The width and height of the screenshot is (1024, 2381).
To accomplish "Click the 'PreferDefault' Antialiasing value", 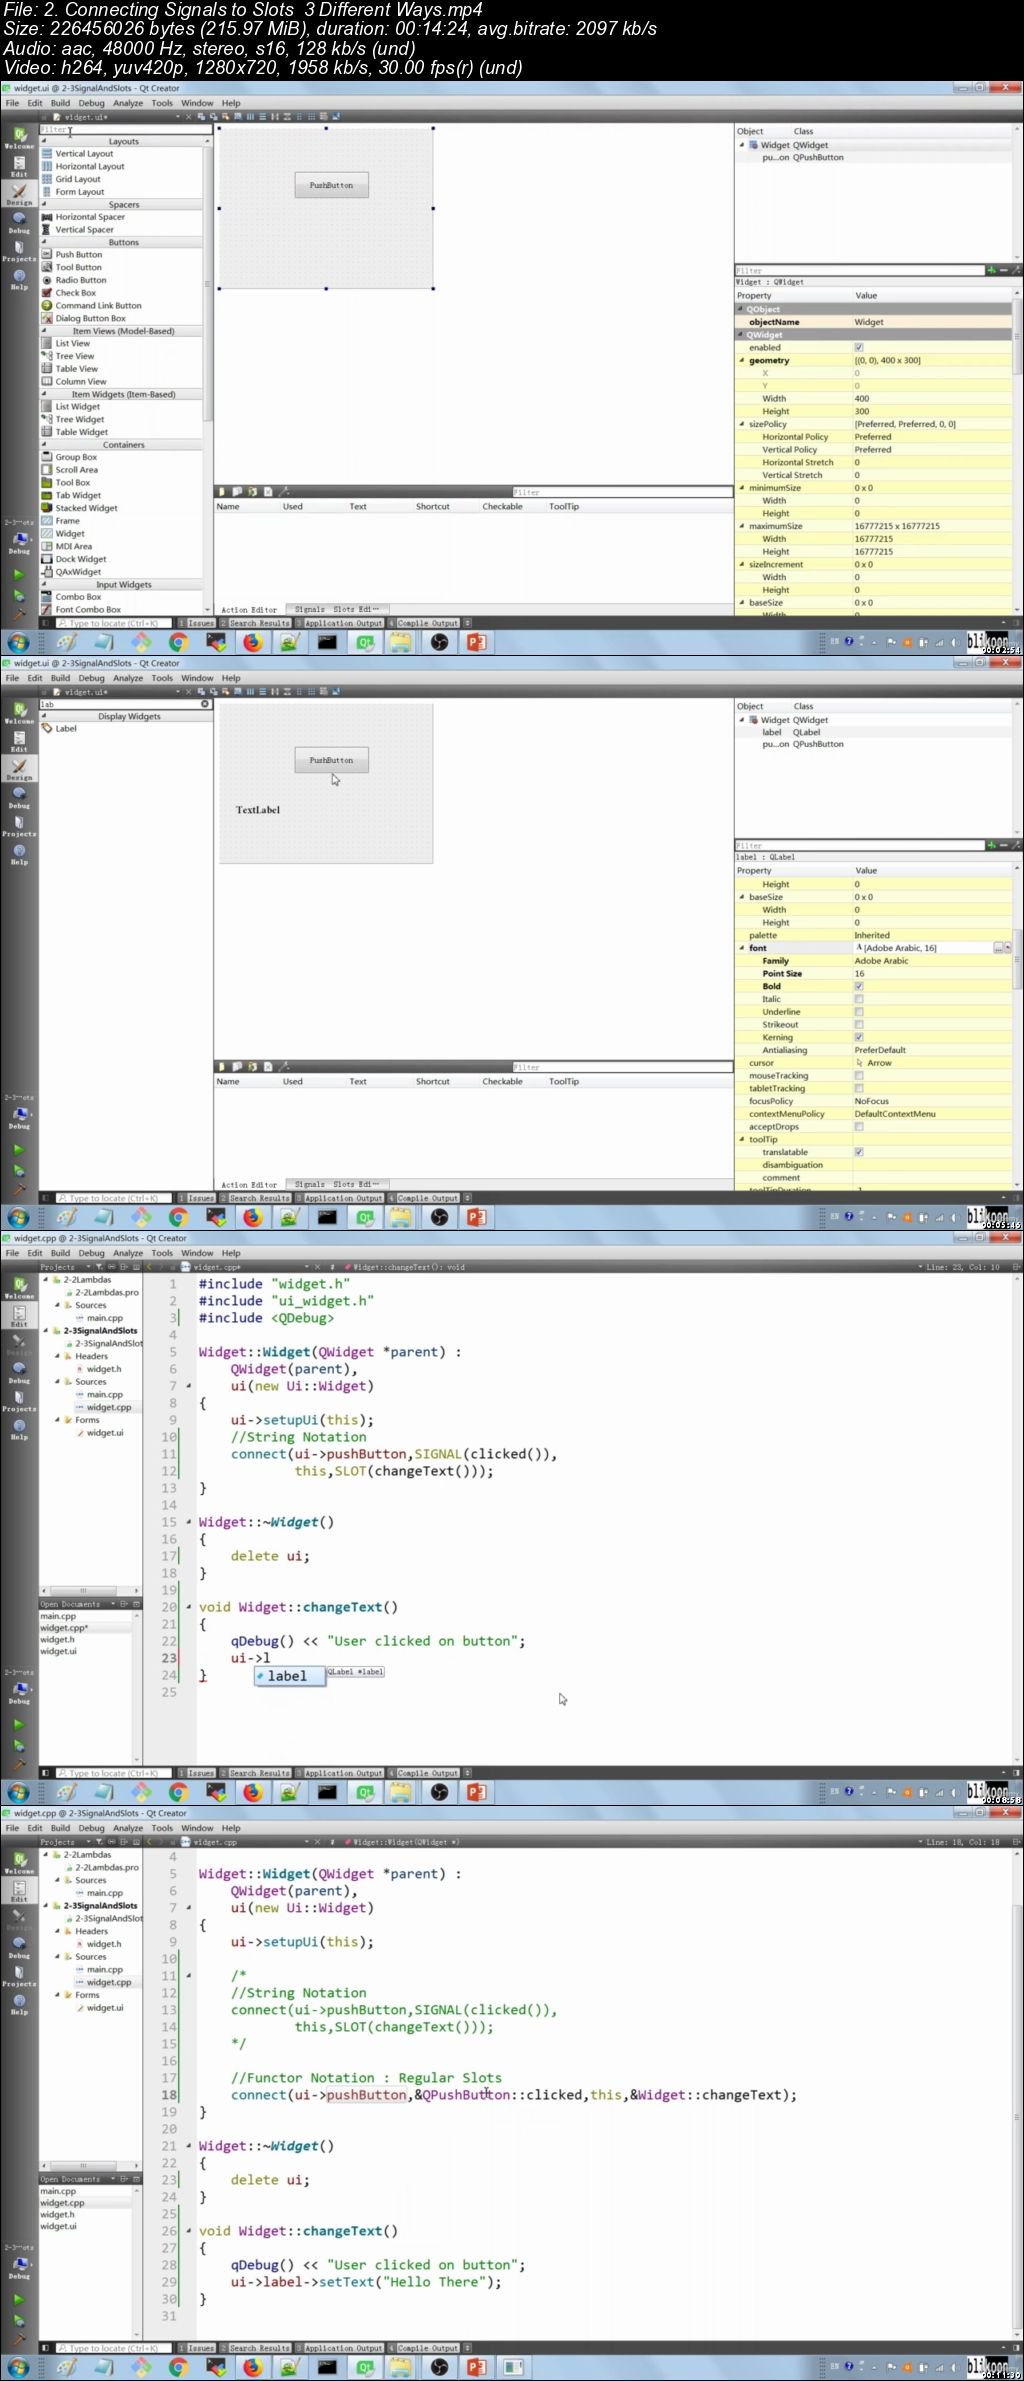I will tap(880, 1050).
